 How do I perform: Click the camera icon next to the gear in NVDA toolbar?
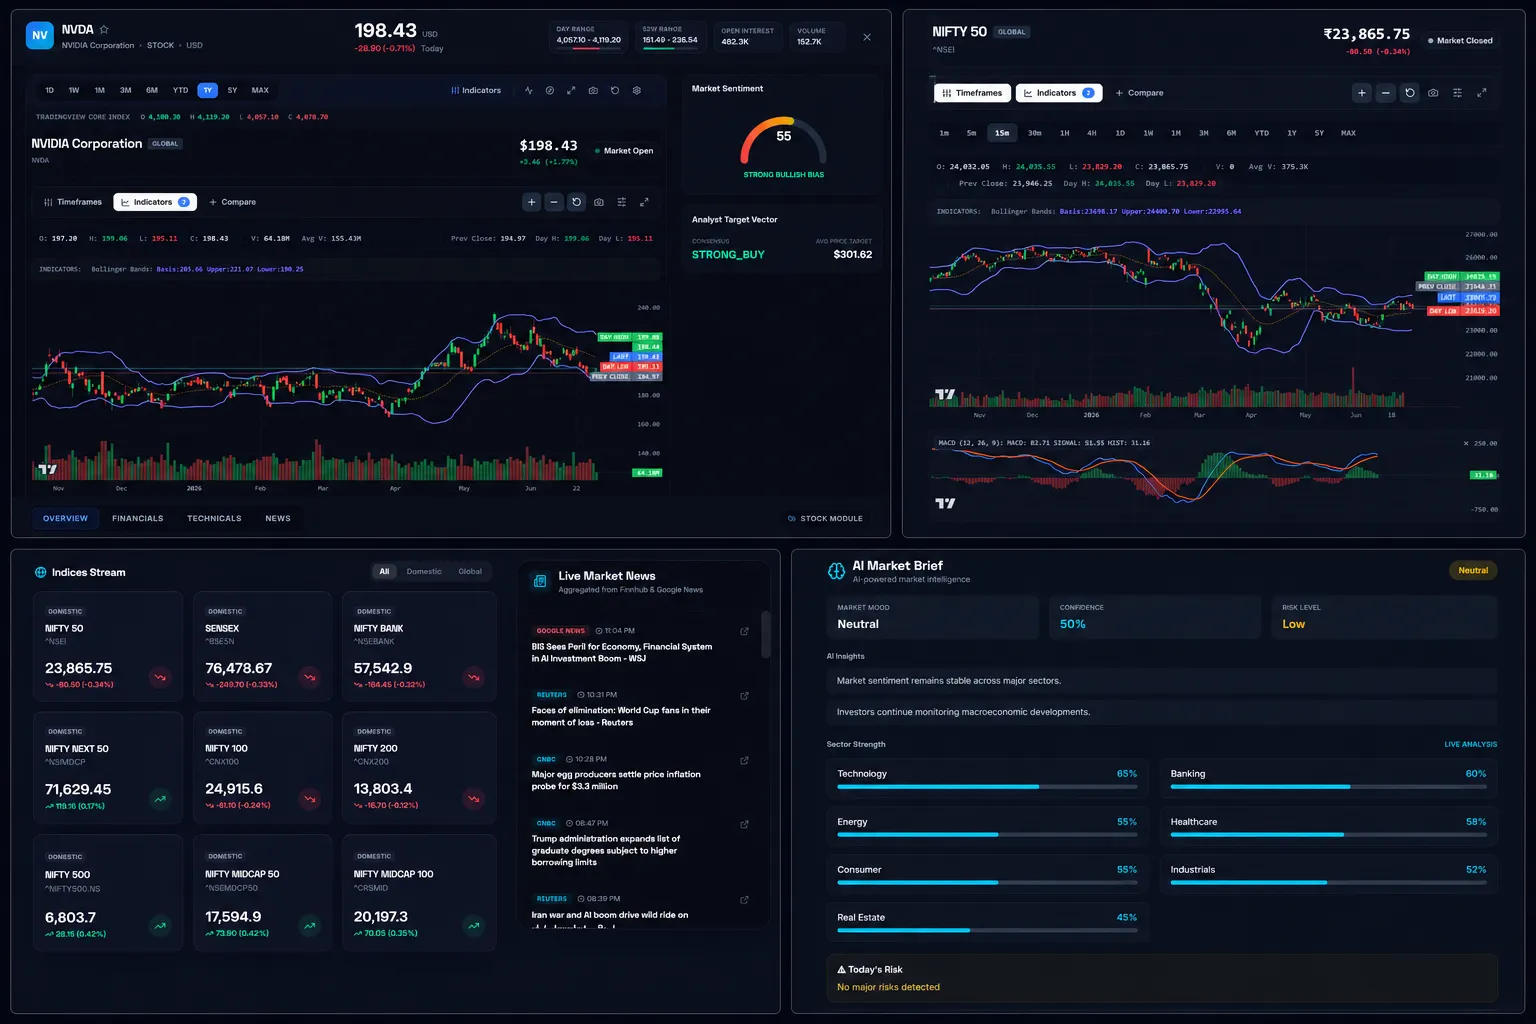[x=593, y=90]
